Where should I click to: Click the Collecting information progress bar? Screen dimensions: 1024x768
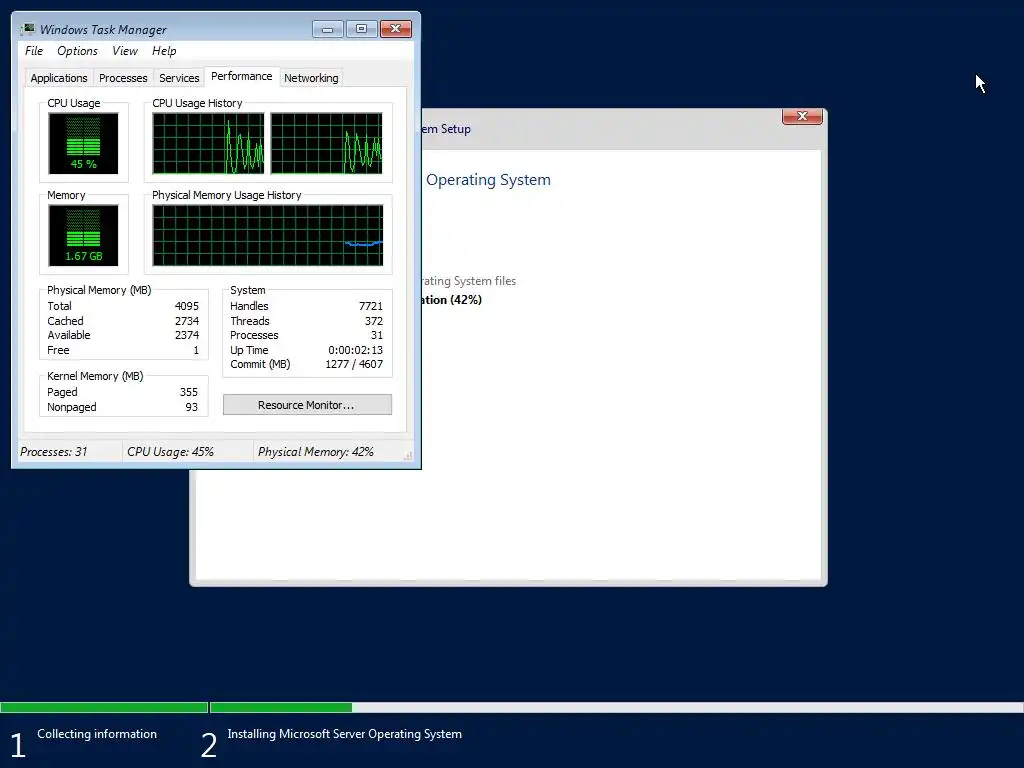104,707
